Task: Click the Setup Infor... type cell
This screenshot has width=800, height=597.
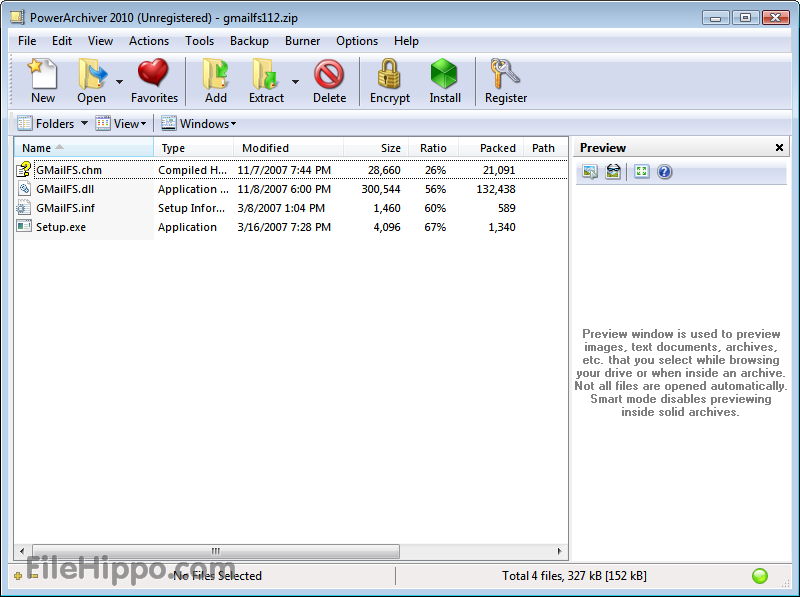Action: 191,208
